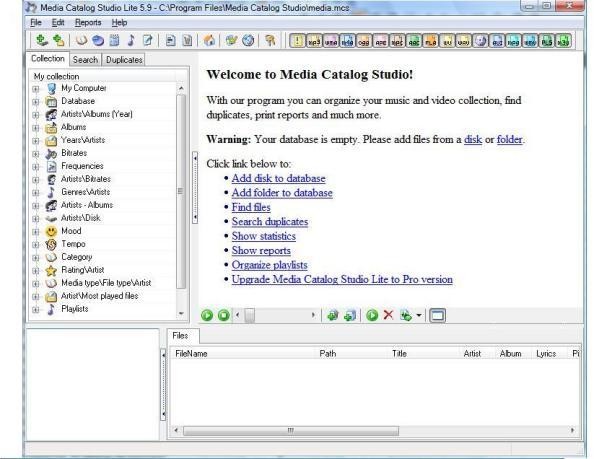Click the home page toolbar icon

click(x=209, y=40)
